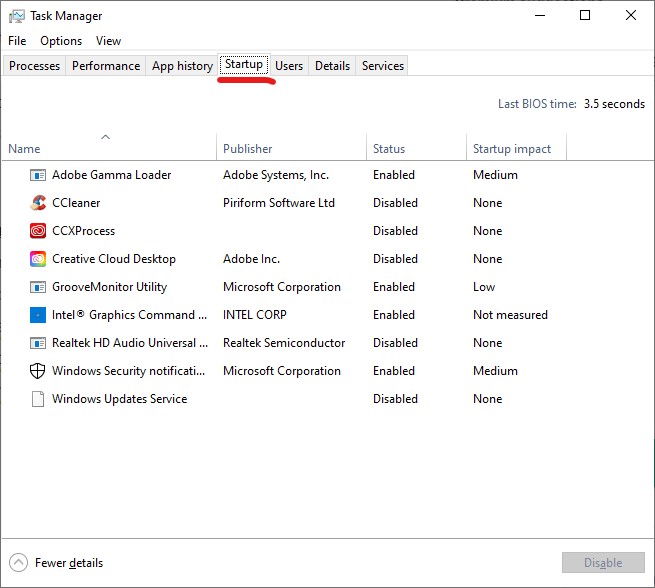Sort by the Name column header
This screenshot has height=588, width=655.
coord(109,146)
